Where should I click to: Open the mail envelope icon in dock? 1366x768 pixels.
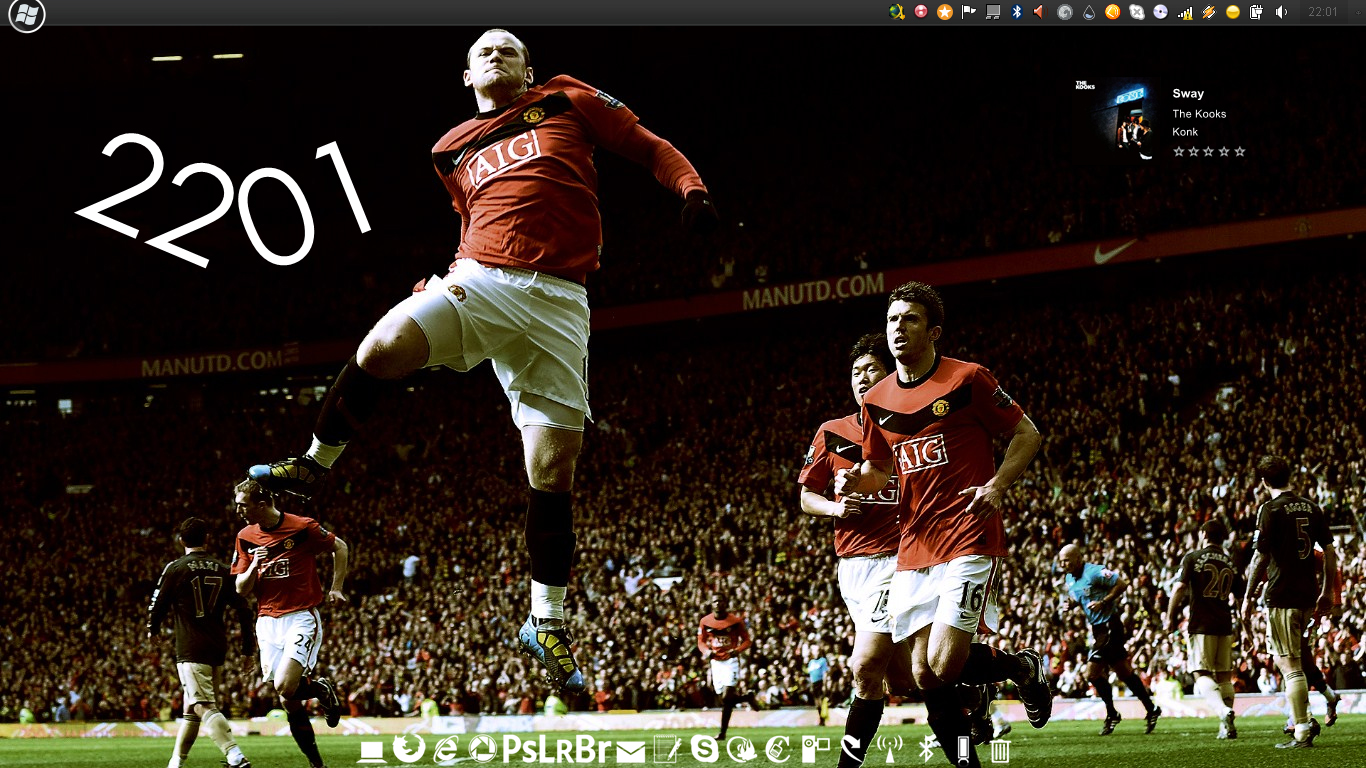click(630, 751)
